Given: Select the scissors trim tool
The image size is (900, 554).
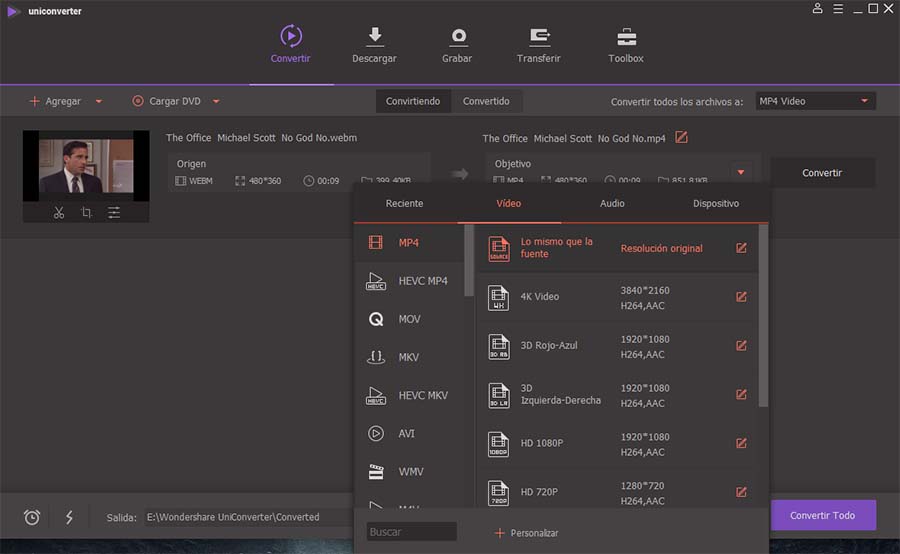Looking at the screenshot, I should click(x=59, y=213).
